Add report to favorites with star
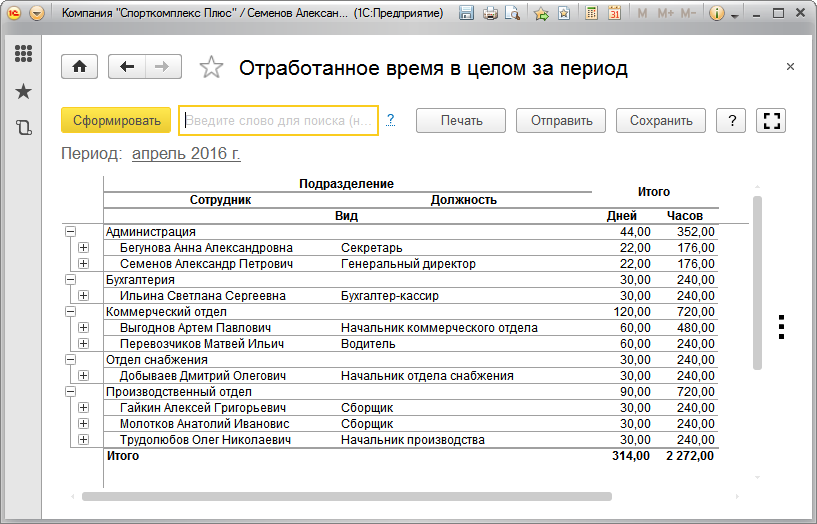Viewport: 817px width, 524px height. pos(211,68)
